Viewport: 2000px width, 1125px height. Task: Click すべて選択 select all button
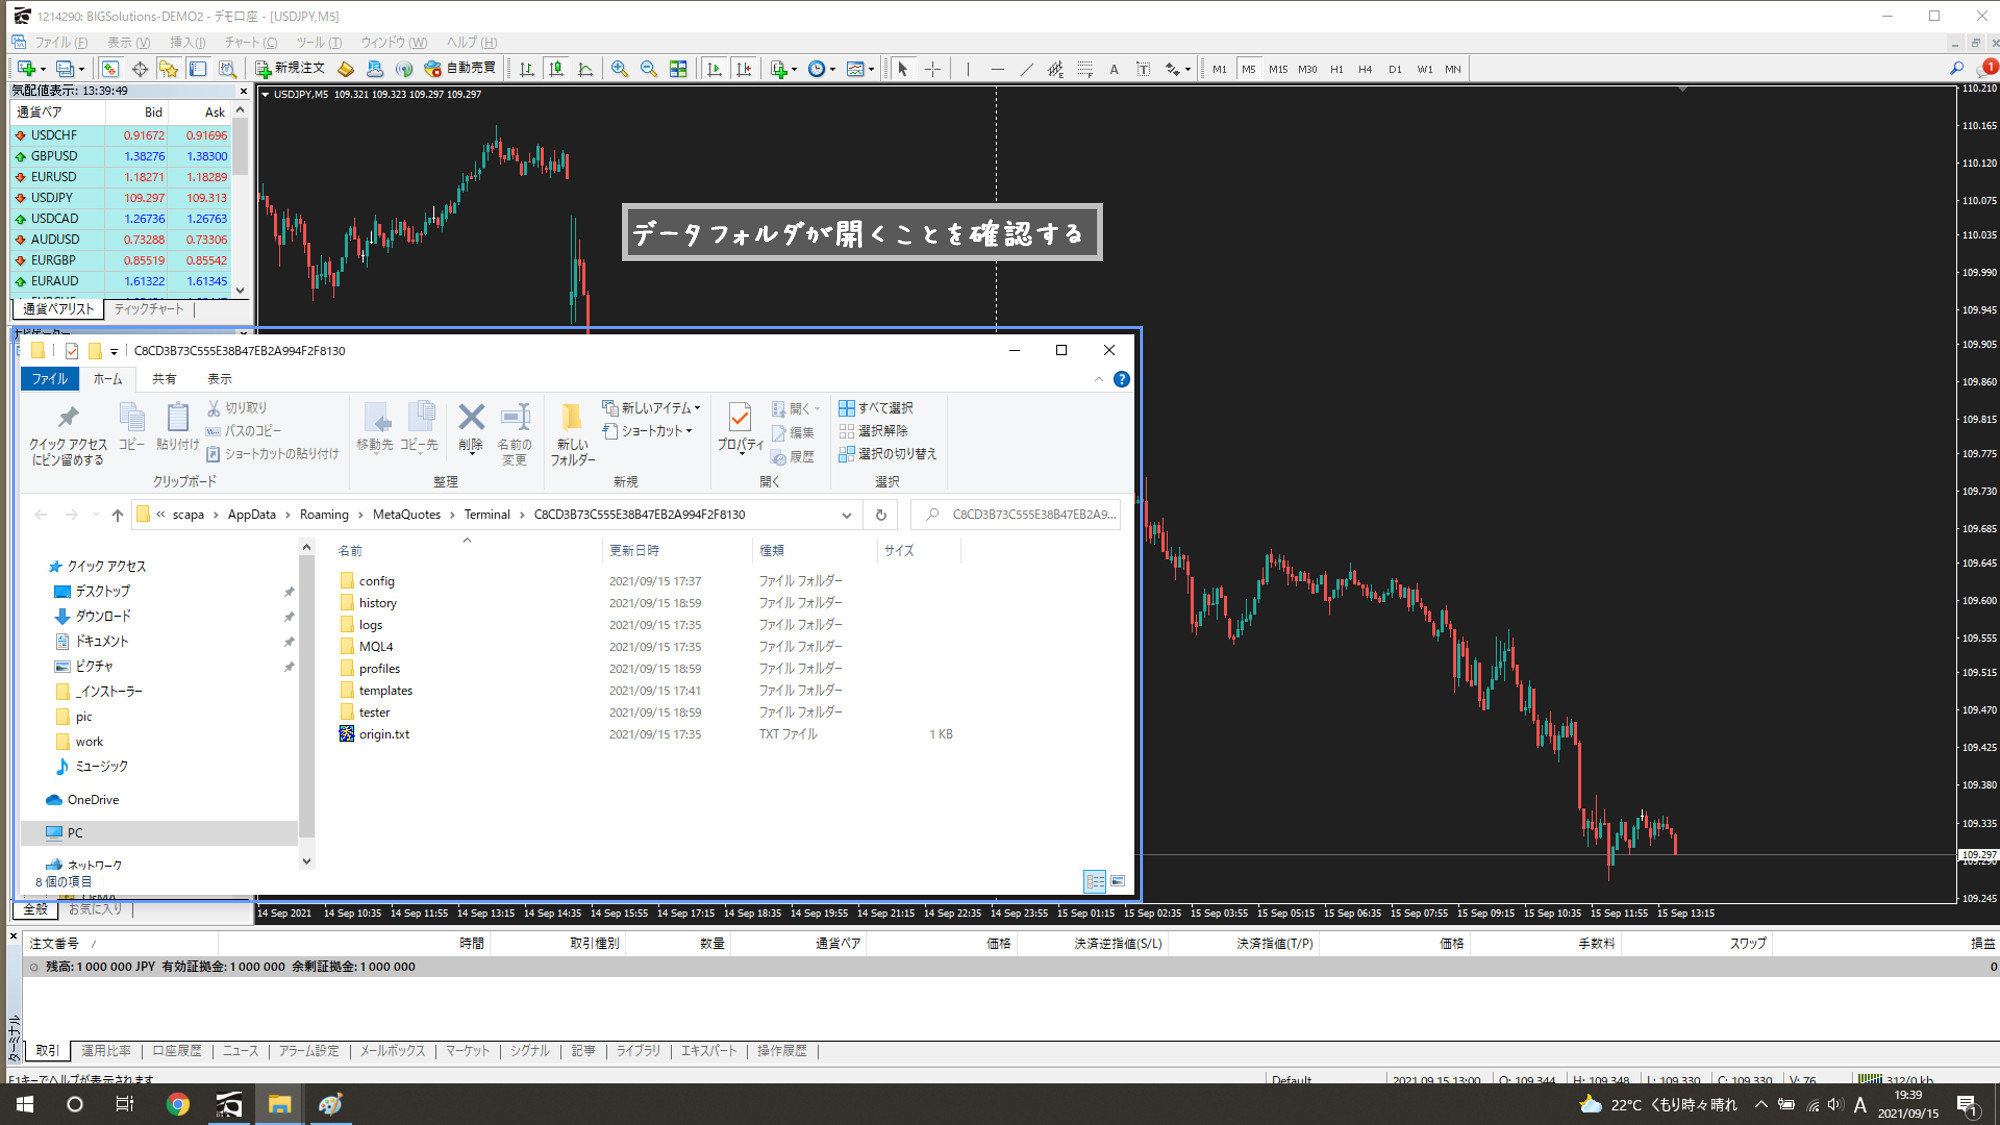click(x=876, y=408)
